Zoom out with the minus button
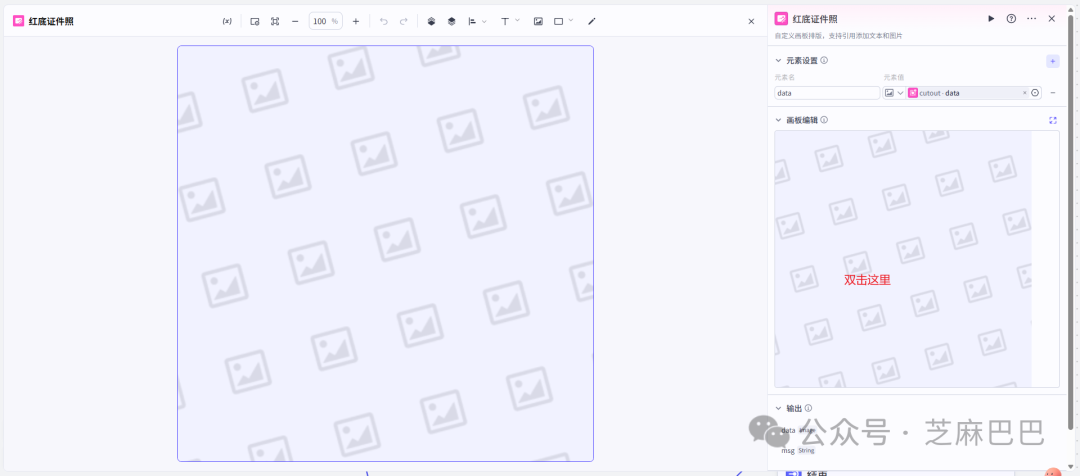 [295, 21]
